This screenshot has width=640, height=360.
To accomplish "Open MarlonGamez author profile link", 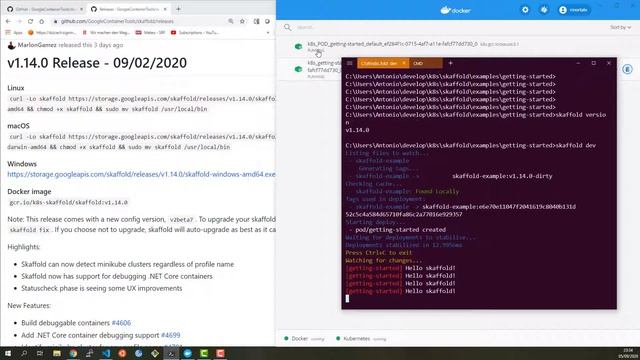I will (37, 45).
